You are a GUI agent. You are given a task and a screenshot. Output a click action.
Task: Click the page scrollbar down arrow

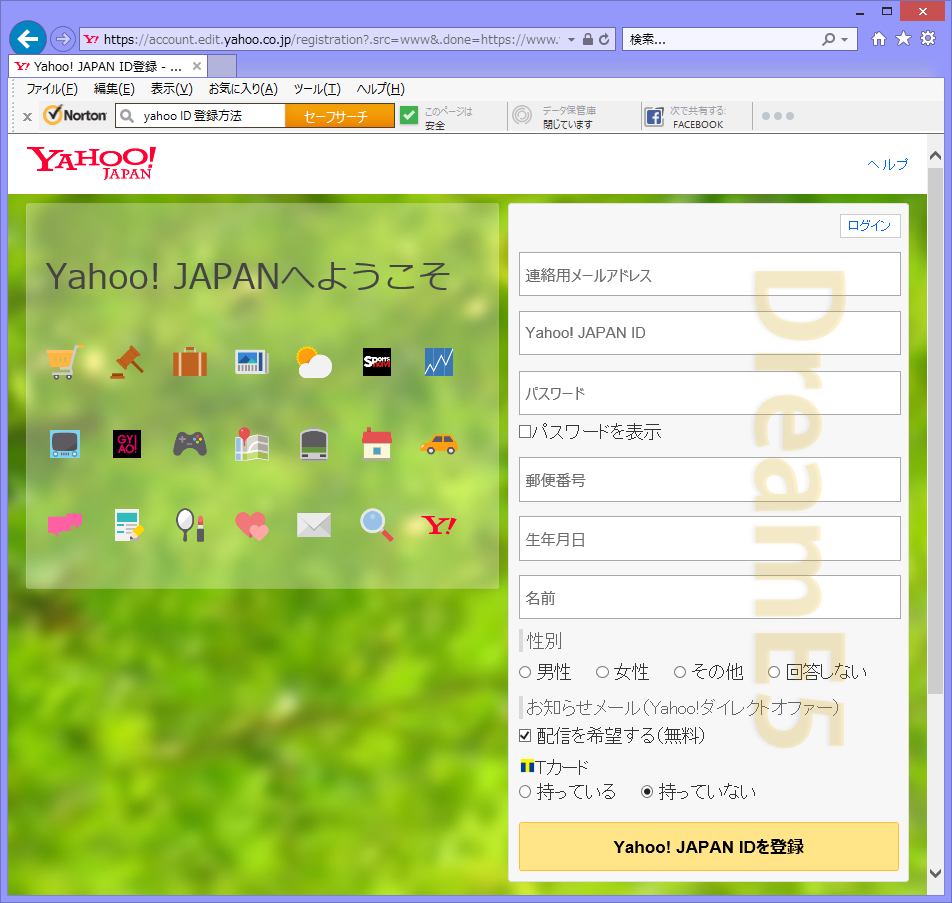pyautogui.click(x=935, y=873)
